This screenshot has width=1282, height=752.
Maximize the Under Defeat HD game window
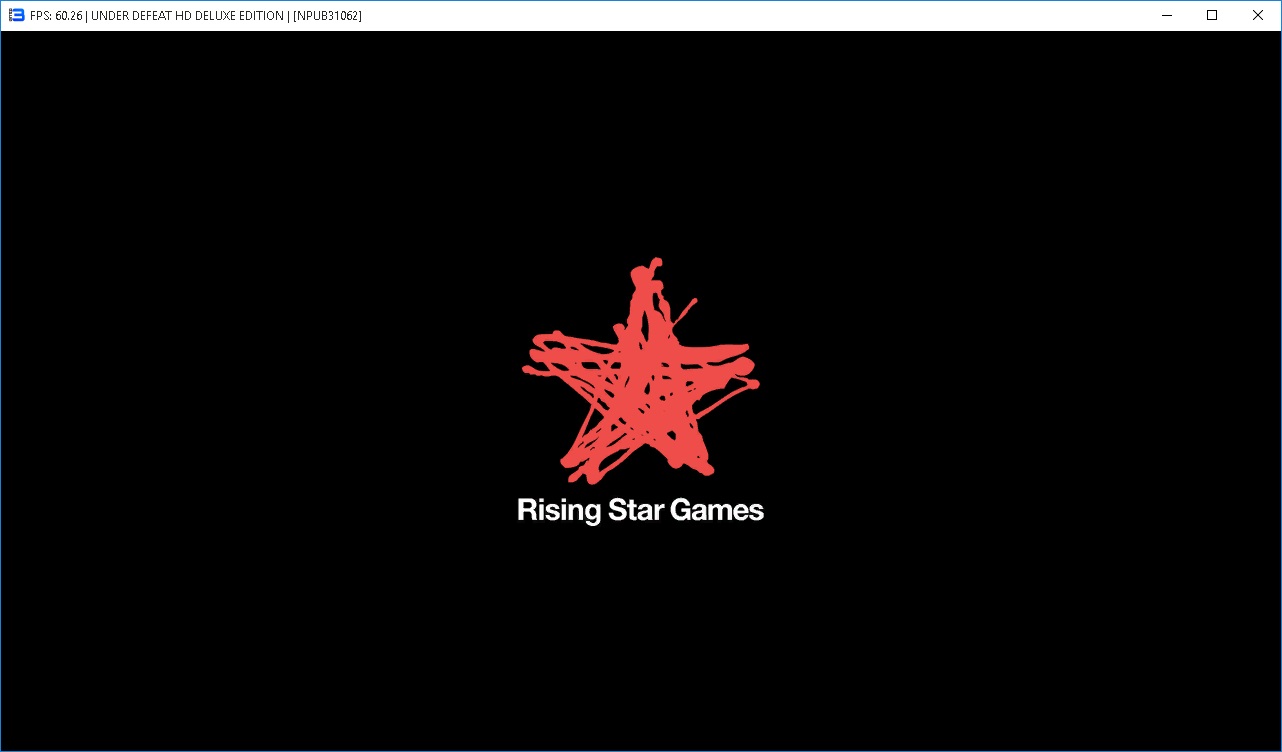pos(1212,15)
